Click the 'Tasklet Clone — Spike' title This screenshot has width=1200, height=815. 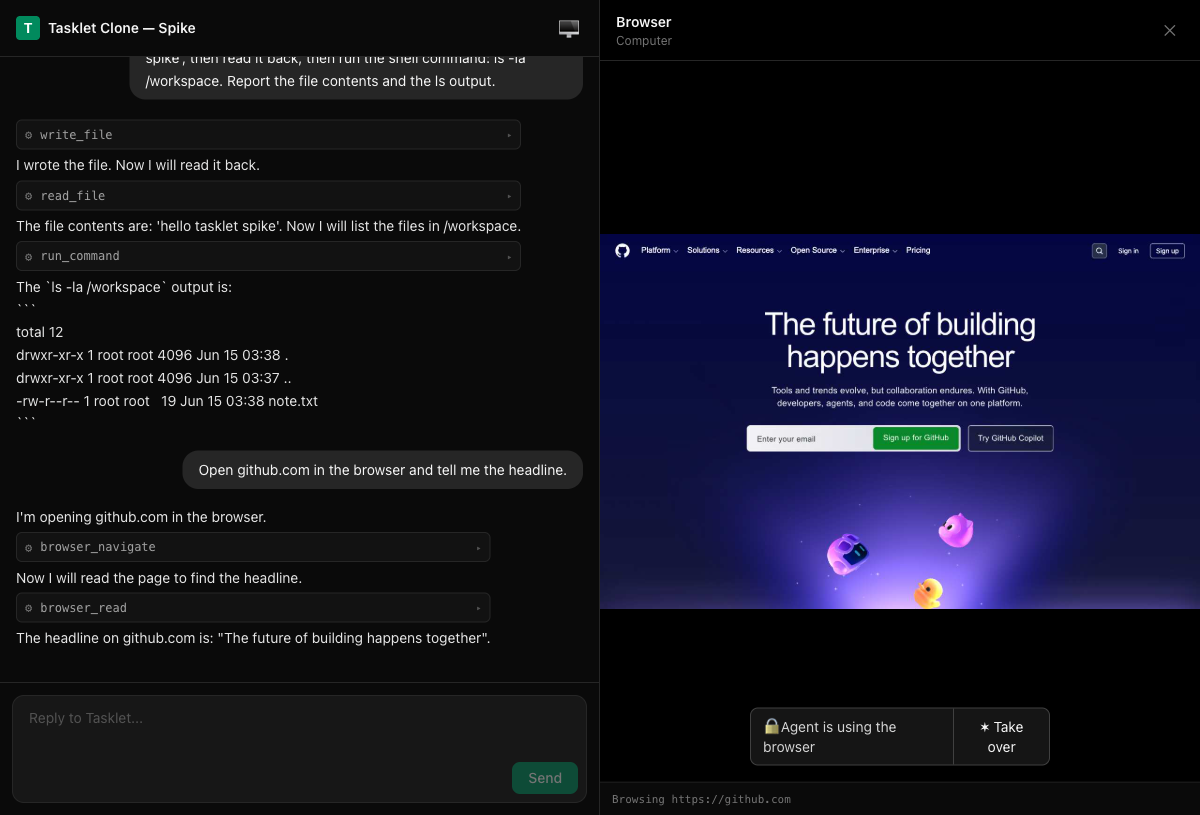122,28
